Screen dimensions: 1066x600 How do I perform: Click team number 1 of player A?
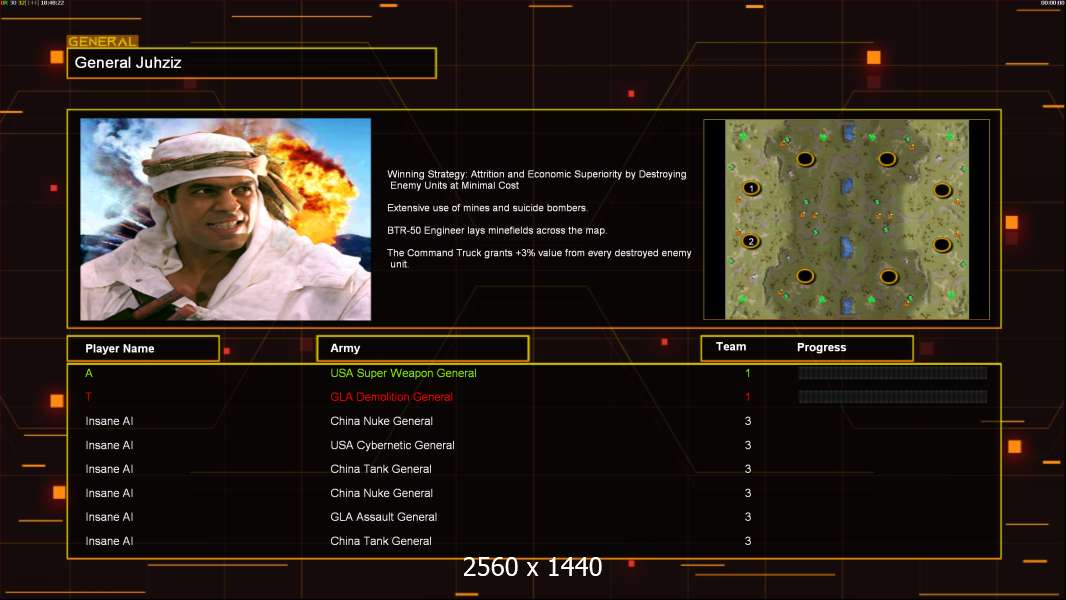point(748,373)
